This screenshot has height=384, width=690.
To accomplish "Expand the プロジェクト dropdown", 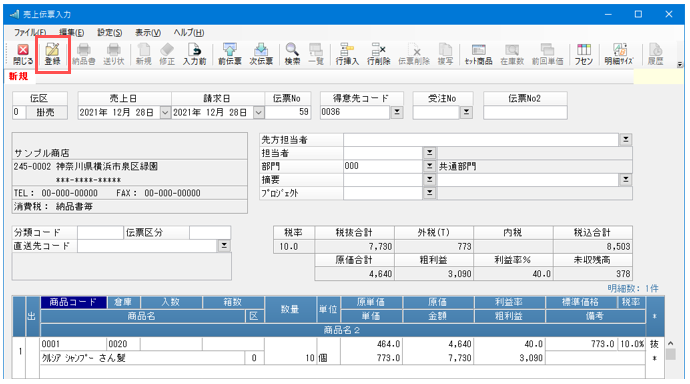I will click(429, 193).
